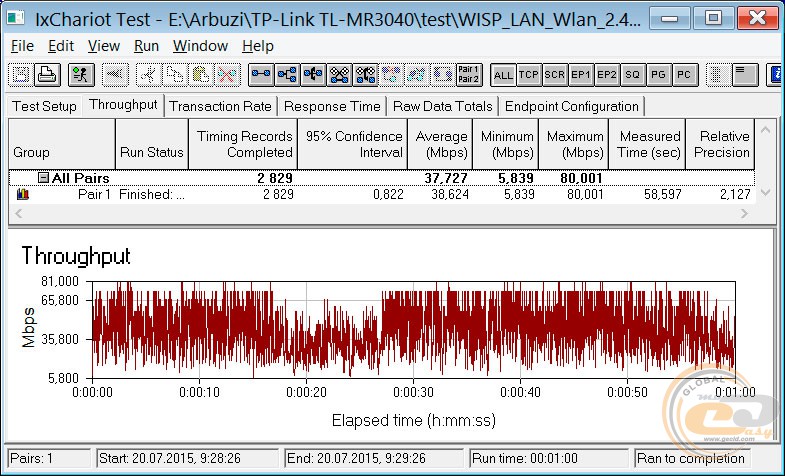The height and width of the screenshot is (476, 785).
Task: Click the Add hardware performance pair icon
Action: pos(339,75)
